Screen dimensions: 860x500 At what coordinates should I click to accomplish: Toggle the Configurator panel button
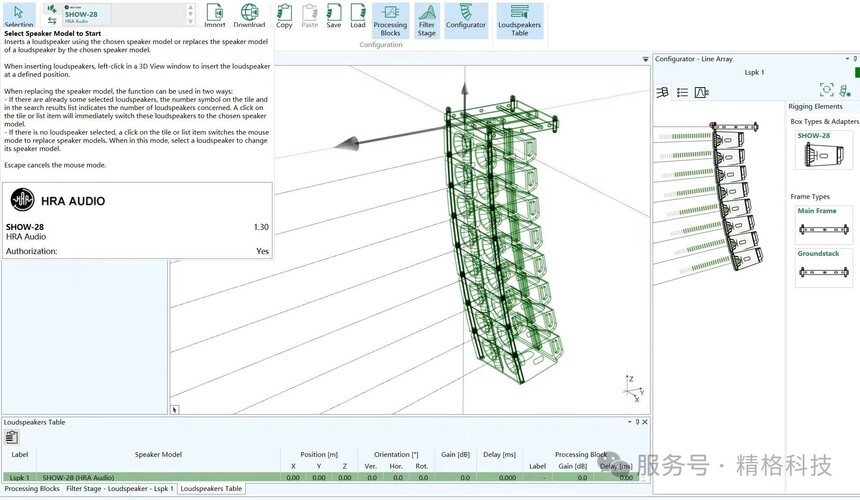(x=465, y=18)
